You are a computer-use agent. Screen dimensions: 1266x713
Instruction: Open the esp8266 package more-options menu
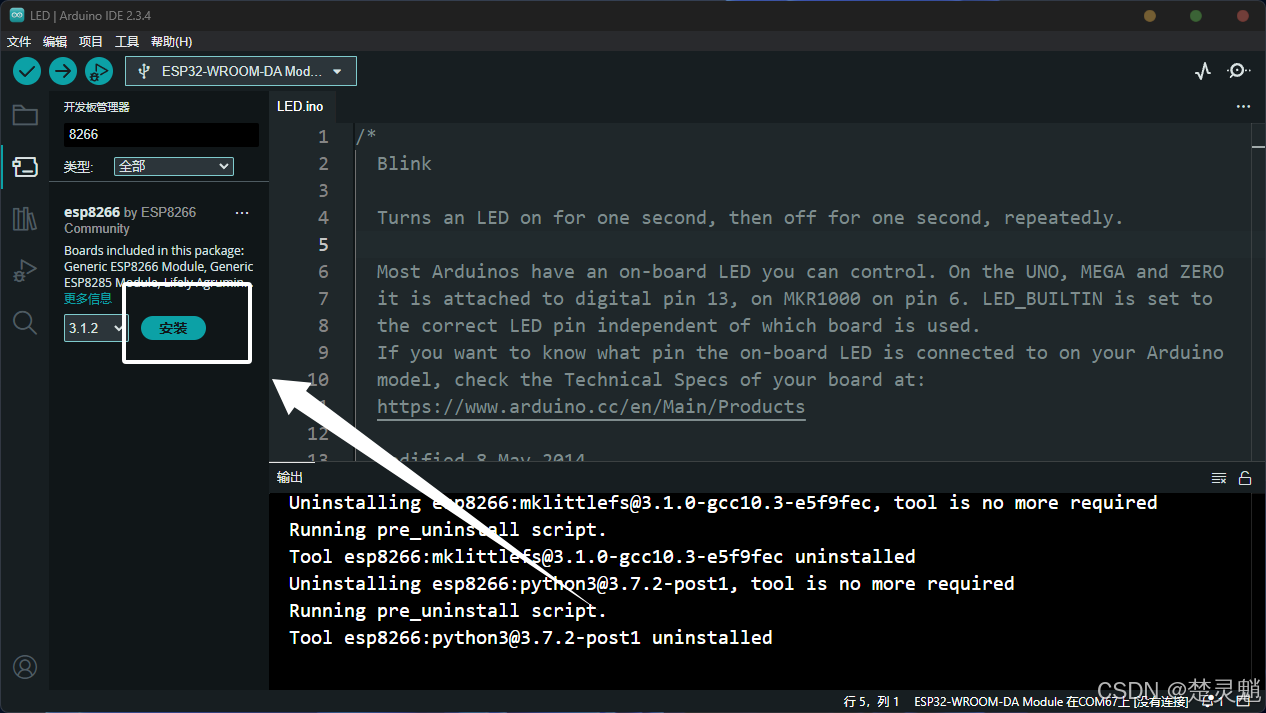pyautogui.click(x=242, y=213)
